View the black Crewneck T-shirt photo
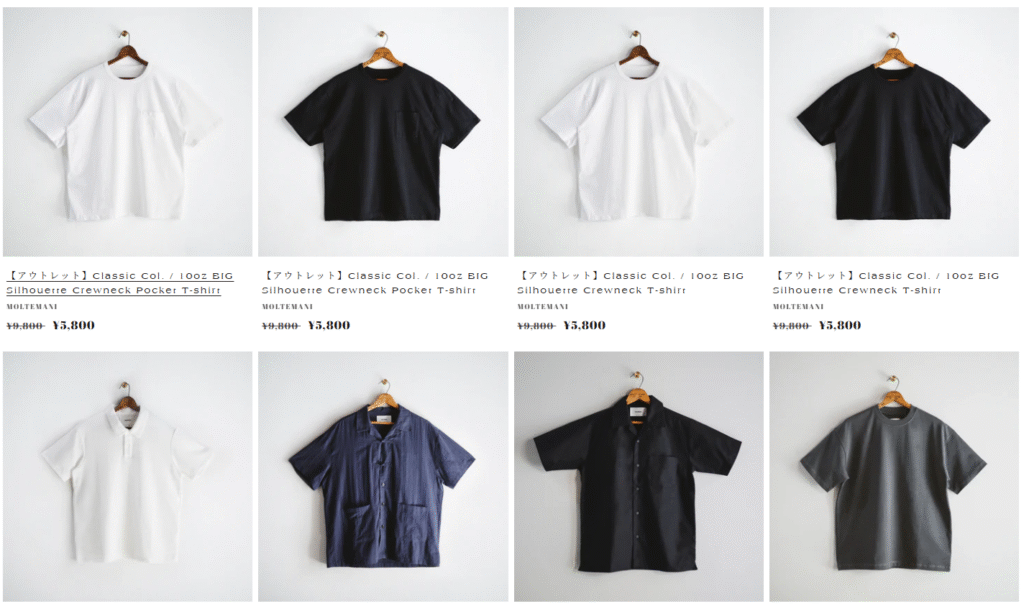1024x606 pixels. point(894,132)
